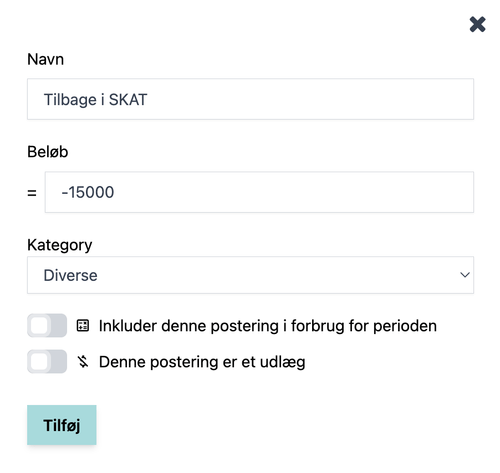Click the chevron arrow in the Kategory select
500x473 pixels.
tap(465, 275)
